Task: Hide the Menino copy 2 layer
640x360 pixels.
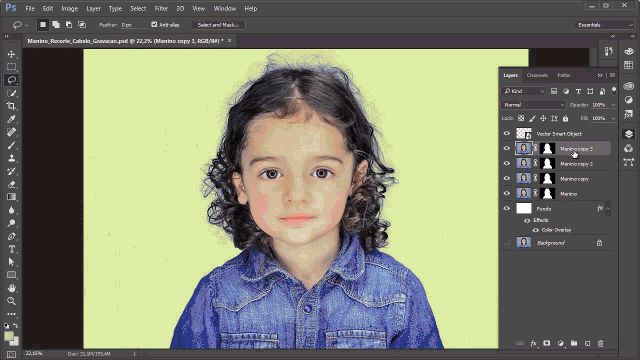Action: pos(507,164)
